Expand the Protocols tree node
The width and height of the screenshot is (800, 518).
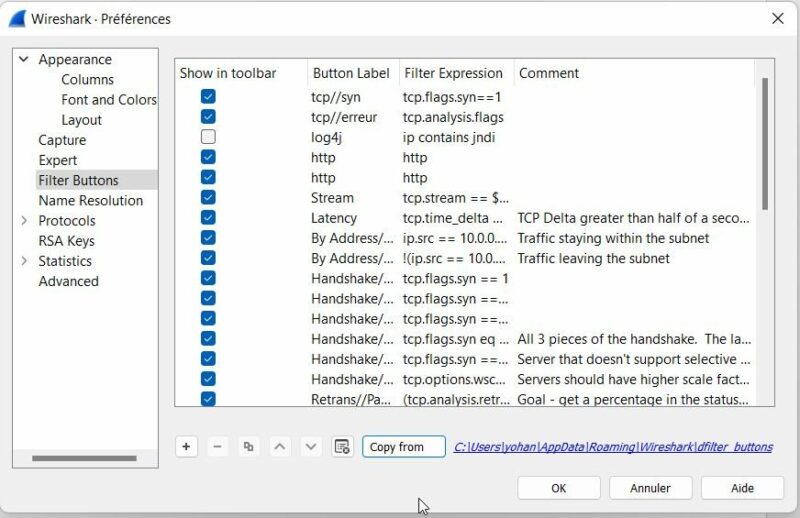tap(23, 220)
